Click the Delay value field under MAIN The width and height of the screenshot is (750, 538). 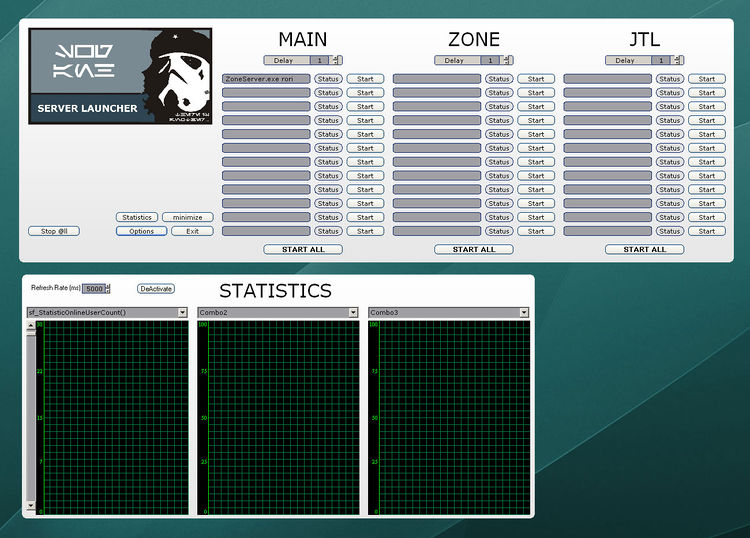pos(320,60)
